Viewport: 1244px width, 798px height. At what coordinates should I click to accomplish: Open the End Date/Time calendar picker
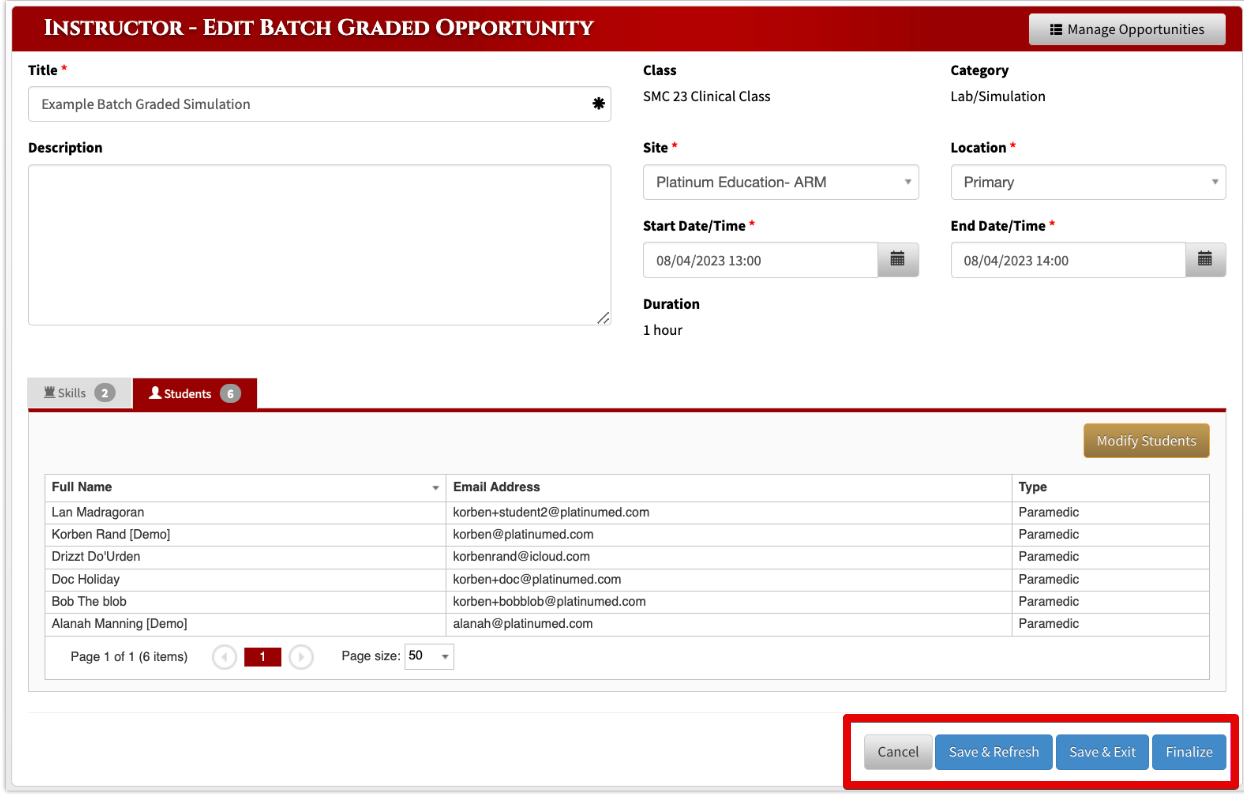1205,260
